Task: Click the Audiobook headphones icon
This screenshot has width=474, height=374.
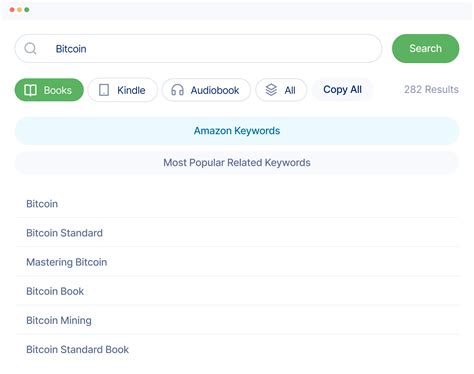Action: click(x=177, y=90)
